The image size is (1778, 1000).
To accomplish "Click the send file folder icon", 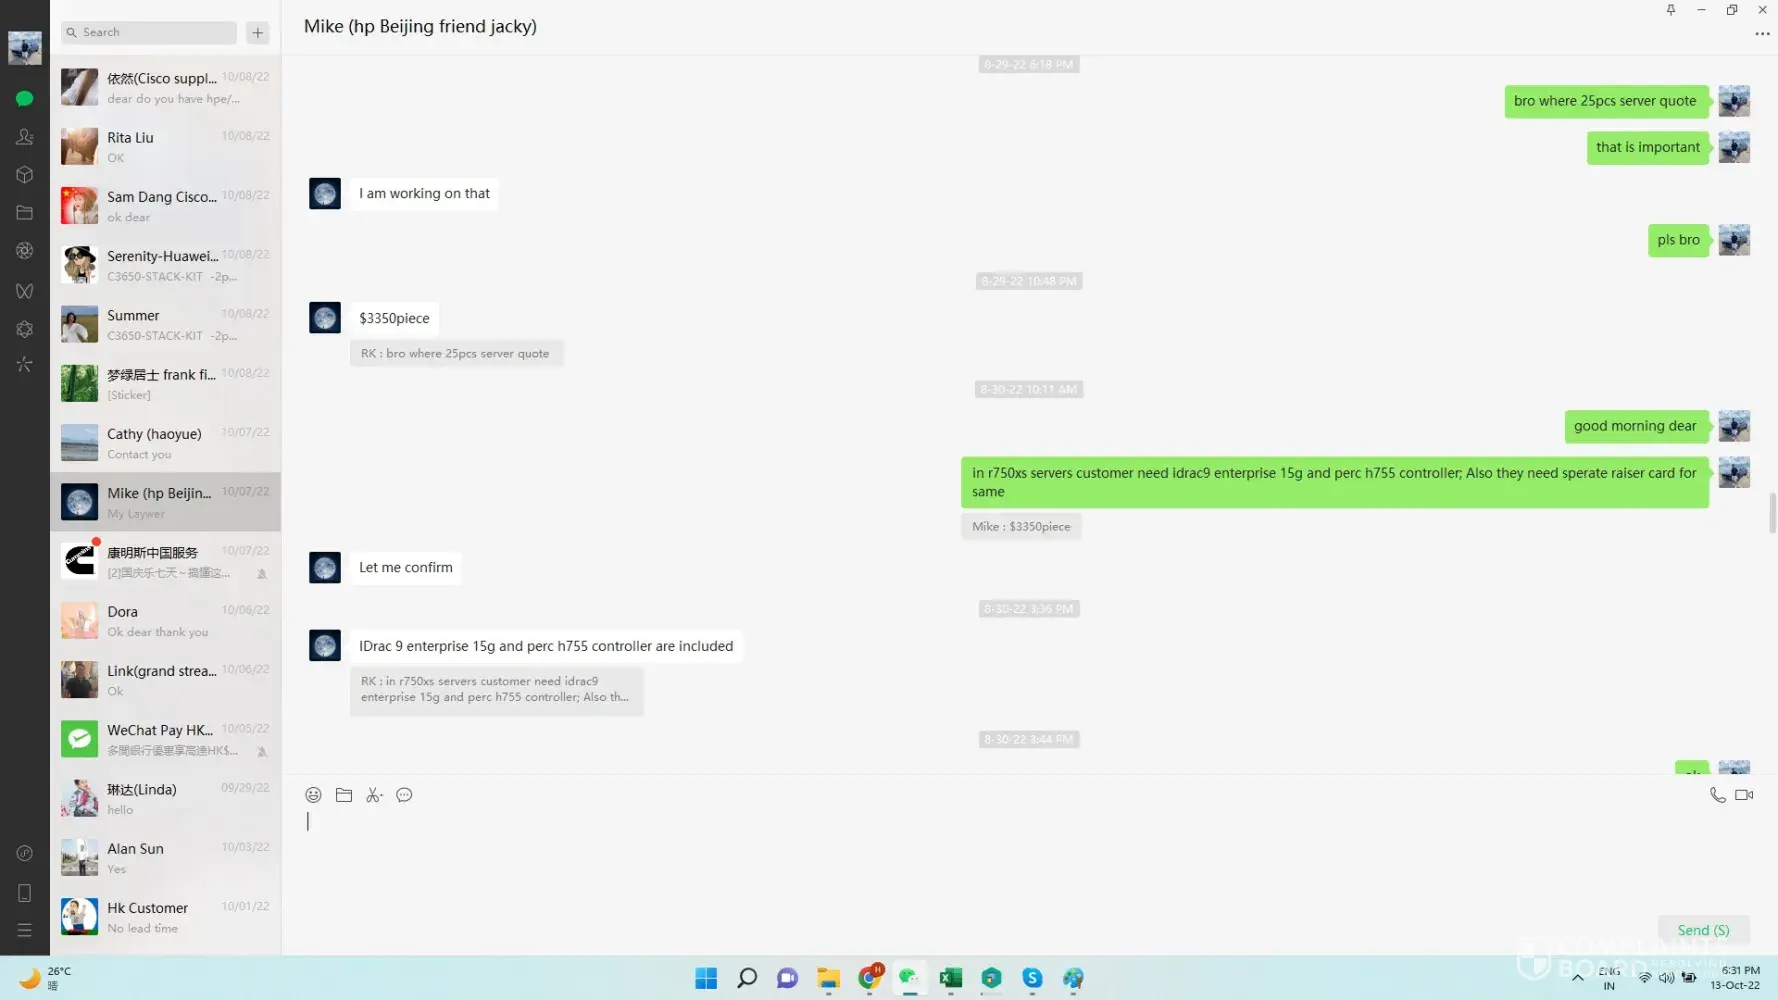I will [344, 795].
